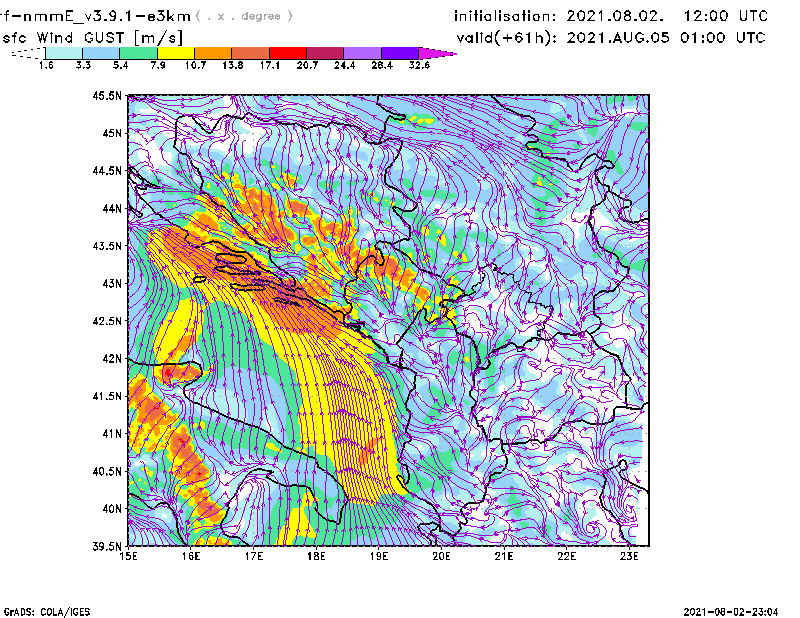This screenshot has width=800, height=618.
Task: Click the yellow 7.9–10.7 legend swatch
Action: pyautogui.click(x=176, y=53)
